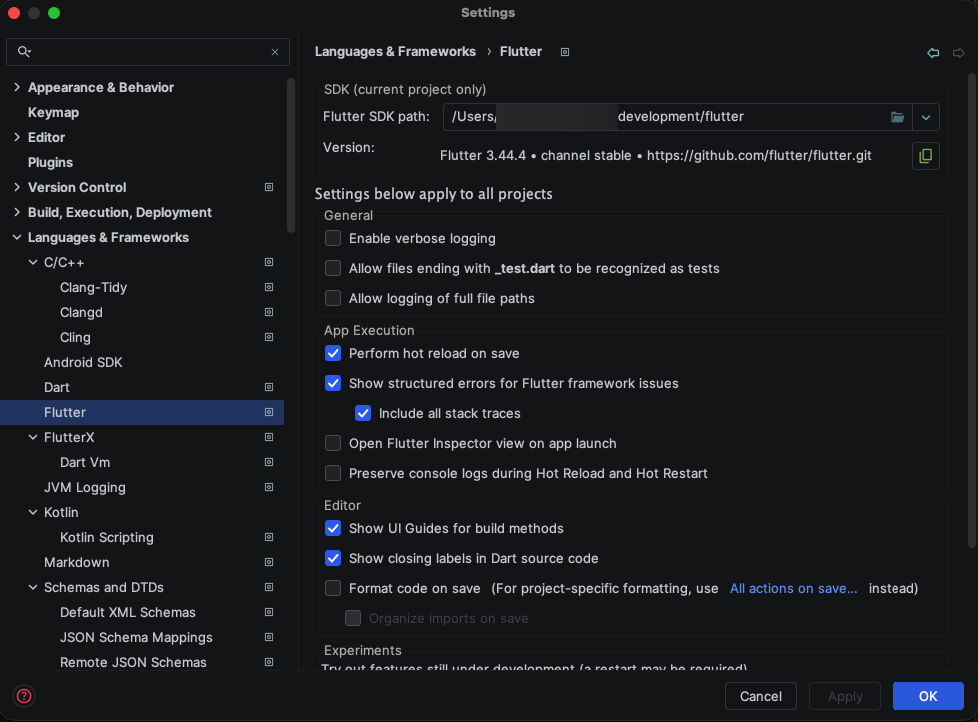Click project icon next to C/C++

click(269, 262)
